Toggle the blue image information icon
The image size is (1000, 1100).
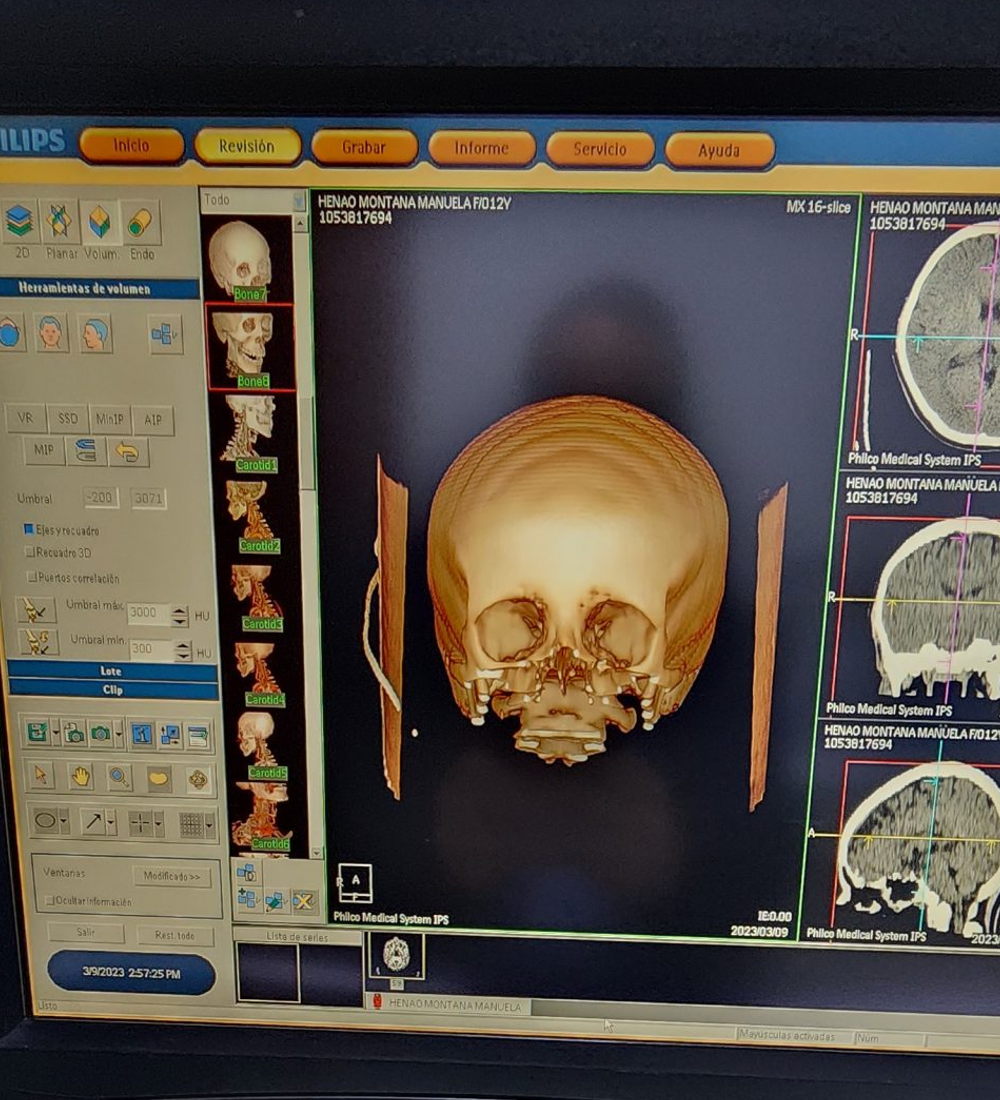(142, 735)
